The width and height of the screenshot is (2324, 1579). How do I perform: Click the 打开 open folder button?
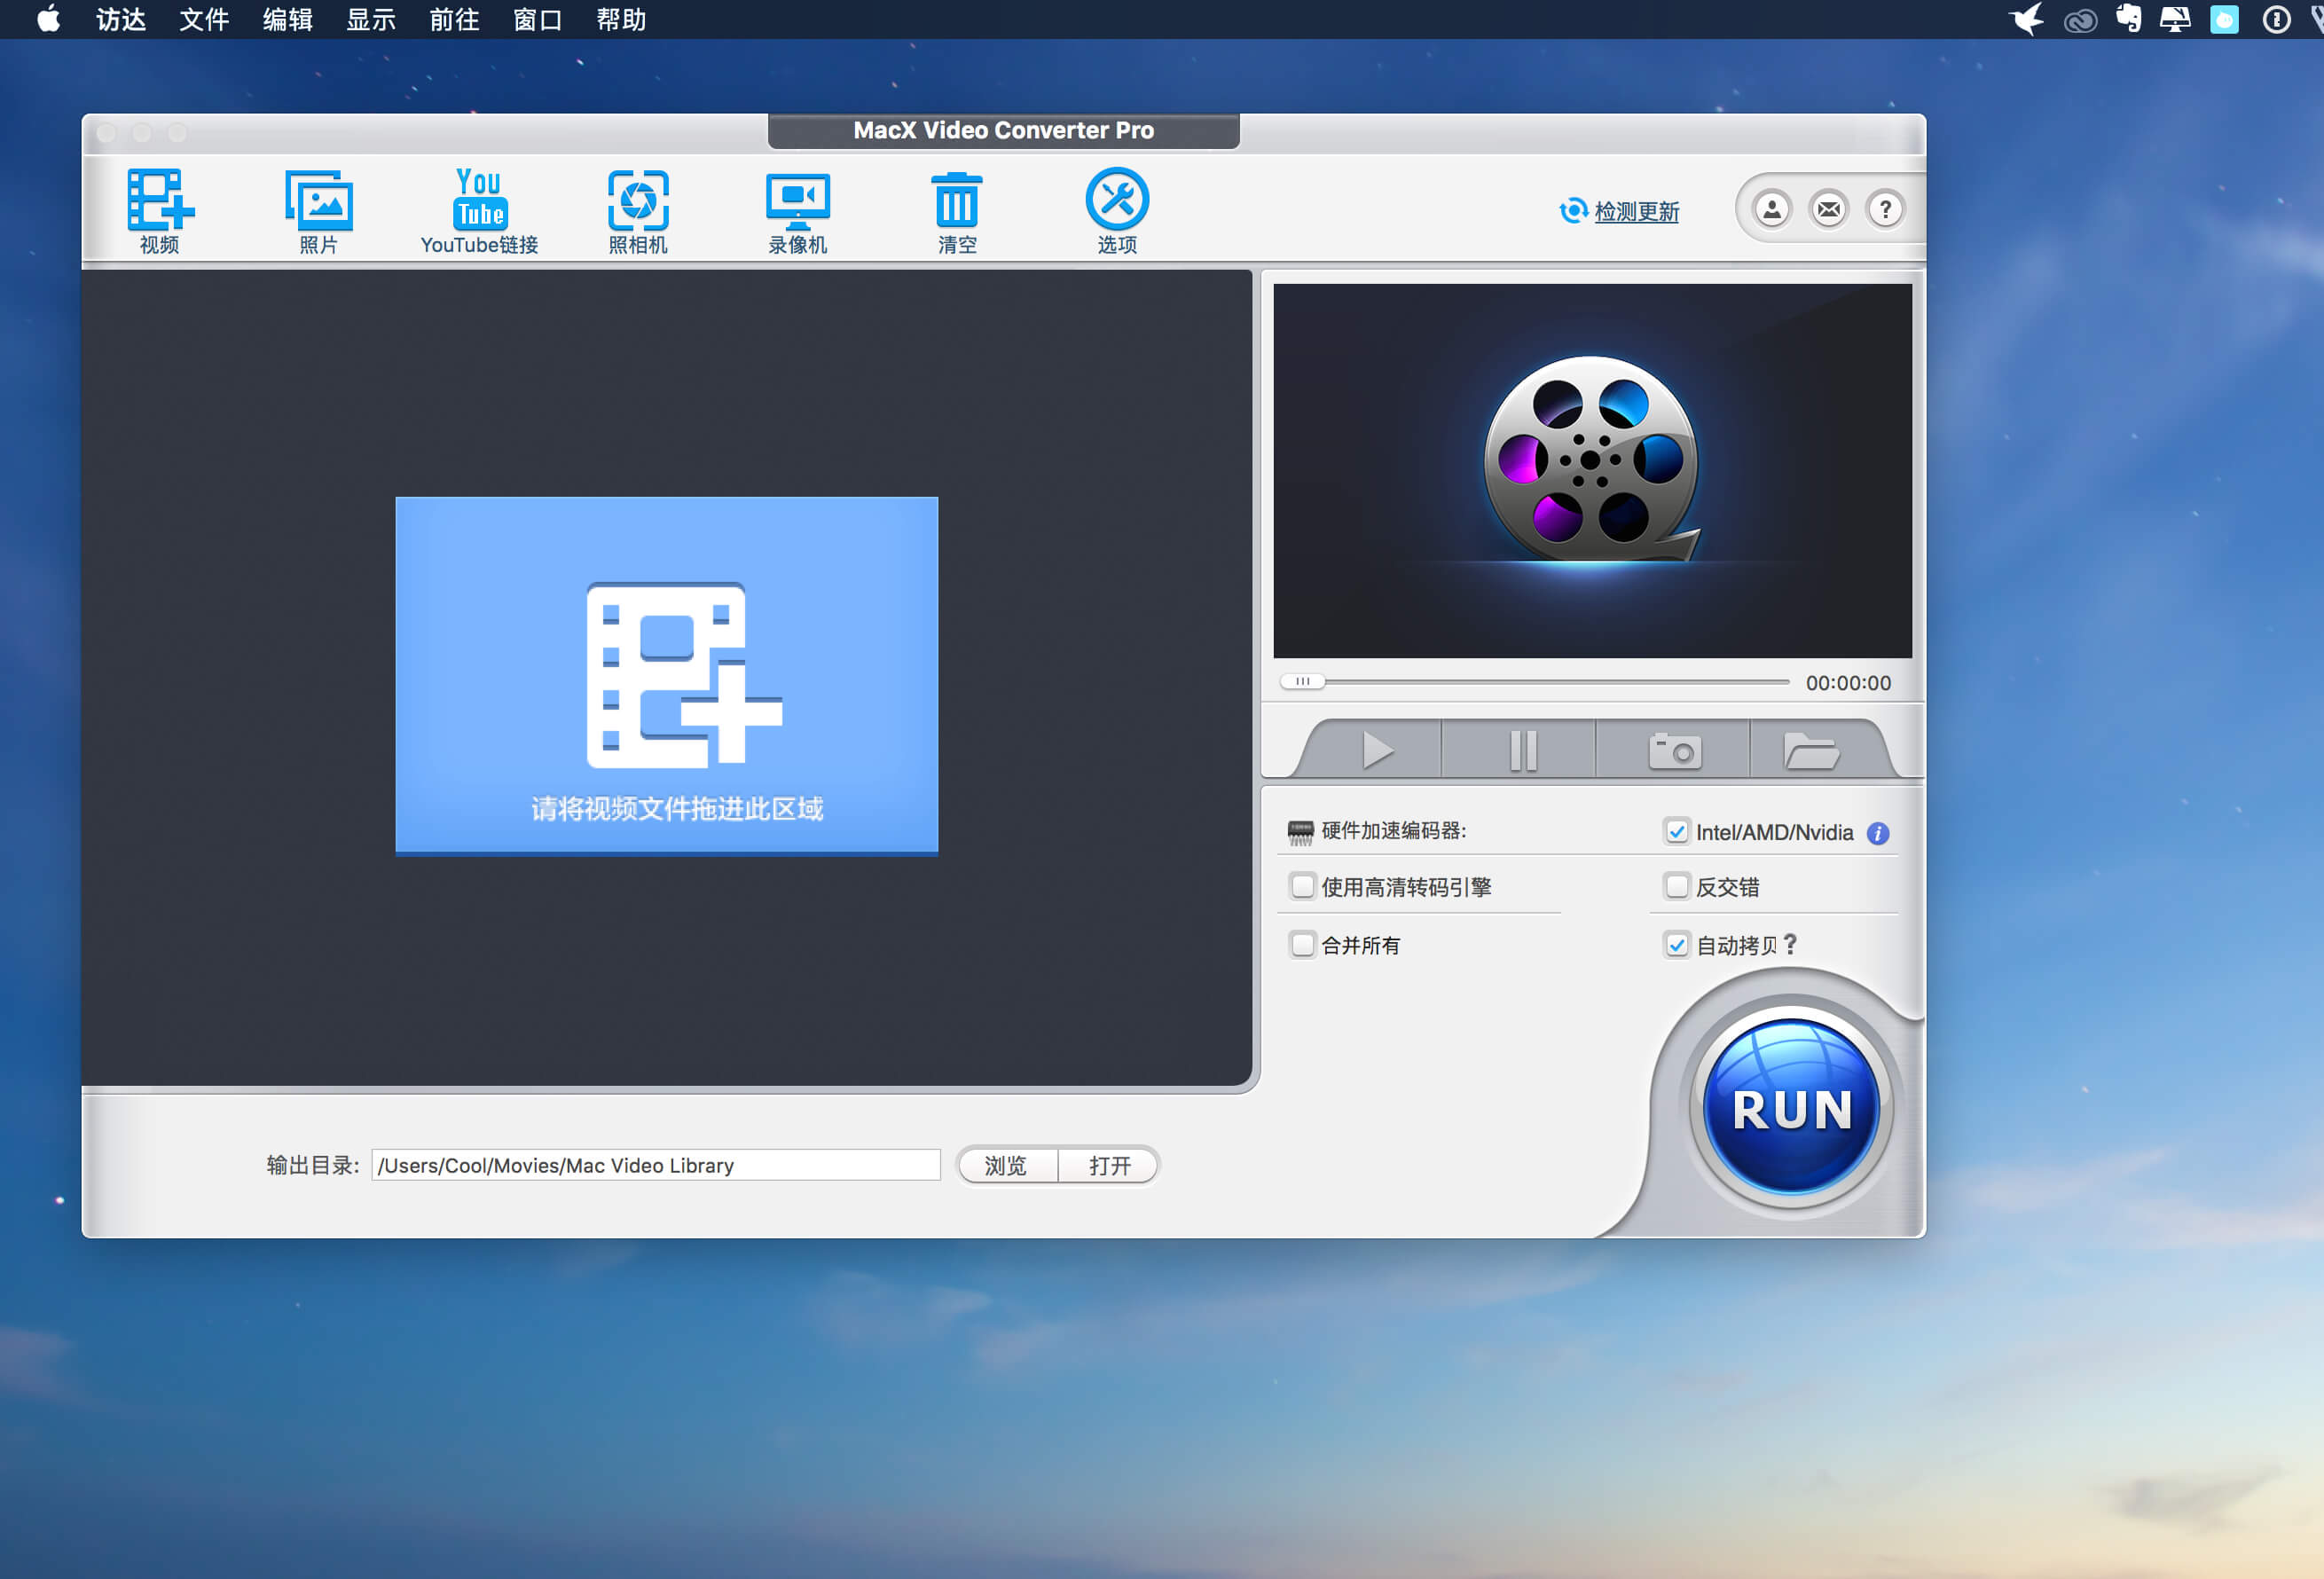[x=1109, y=1165]
